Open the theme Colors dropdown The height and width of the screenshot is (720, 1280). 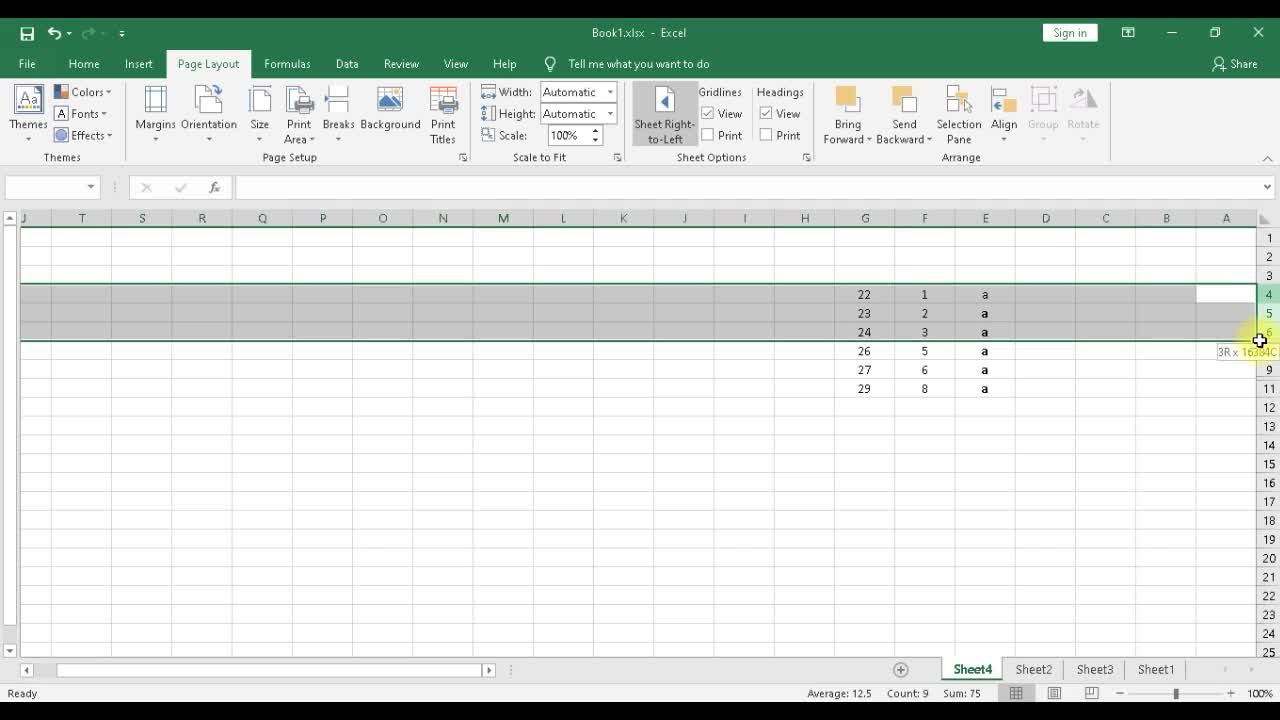pos(83,92)
